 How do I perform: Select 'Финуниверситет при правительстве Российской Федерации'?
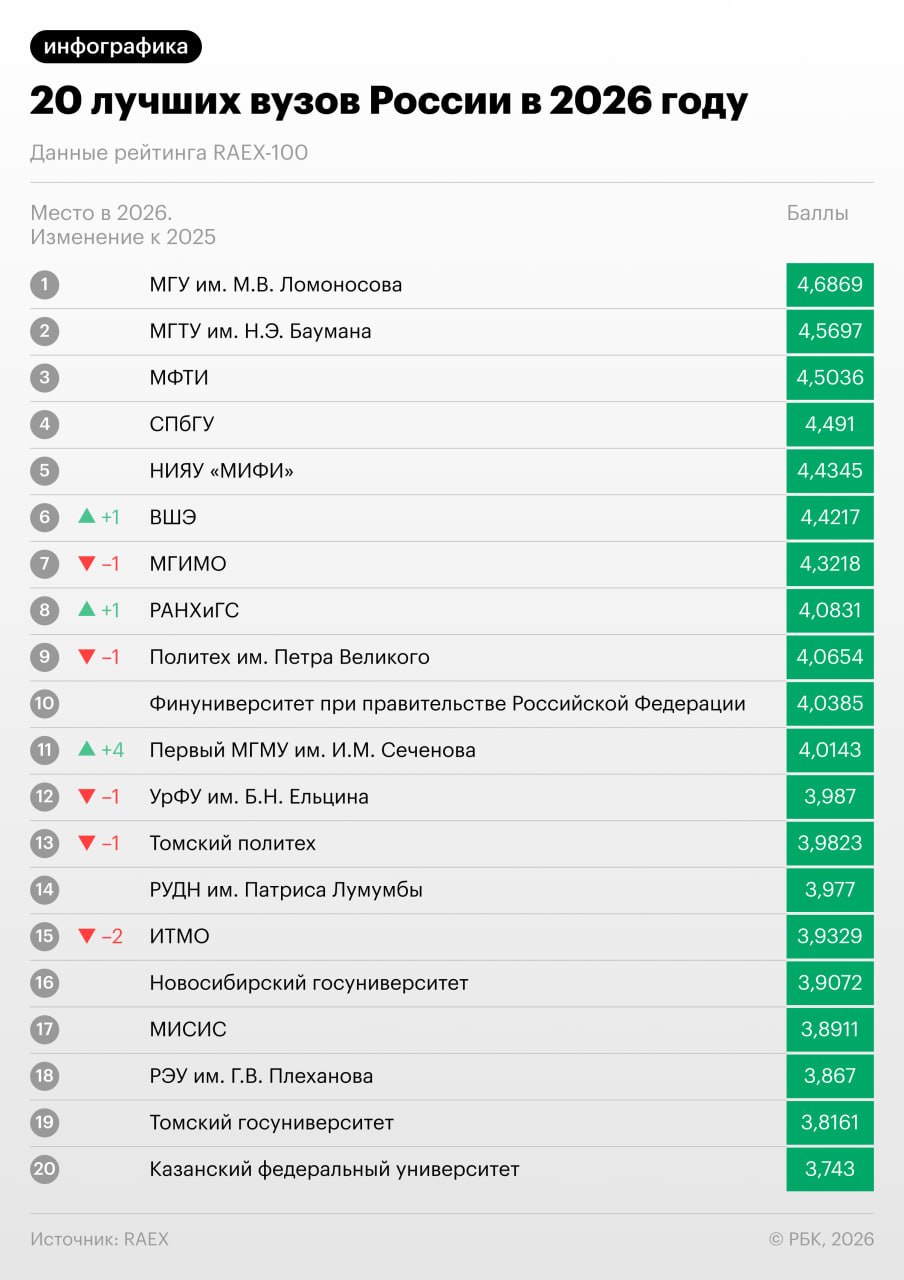[447, 703]
